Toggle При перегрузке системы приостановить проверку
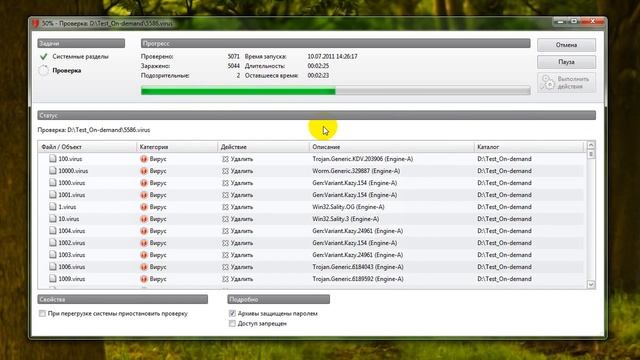The width and height of the screenshot is (640, 360). (42, 313)
